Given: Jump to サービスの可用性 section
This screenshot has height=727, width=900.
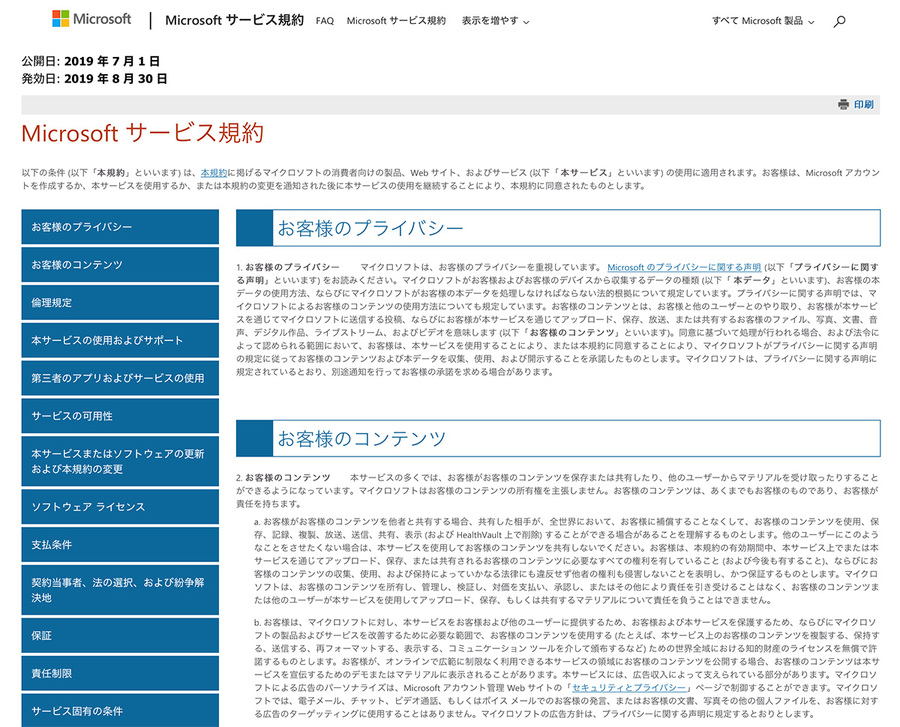Looking at the screenshot, I should tap(120, 416).
